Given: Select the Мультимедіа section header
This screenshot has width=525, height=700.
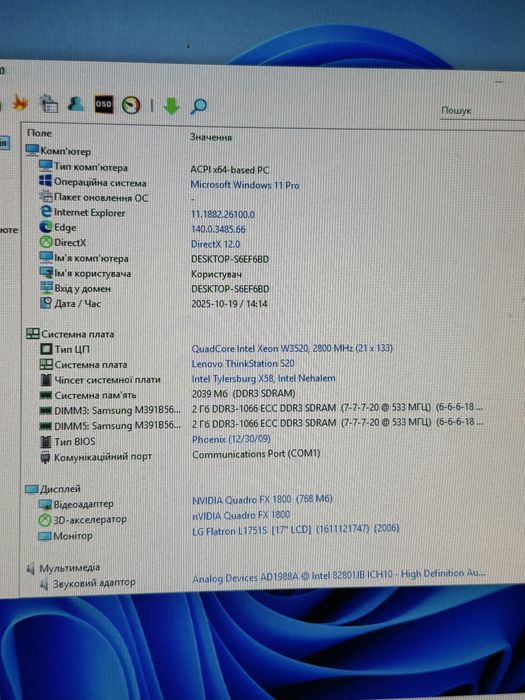Looking at the screenshot, I should tap(62, 568).
